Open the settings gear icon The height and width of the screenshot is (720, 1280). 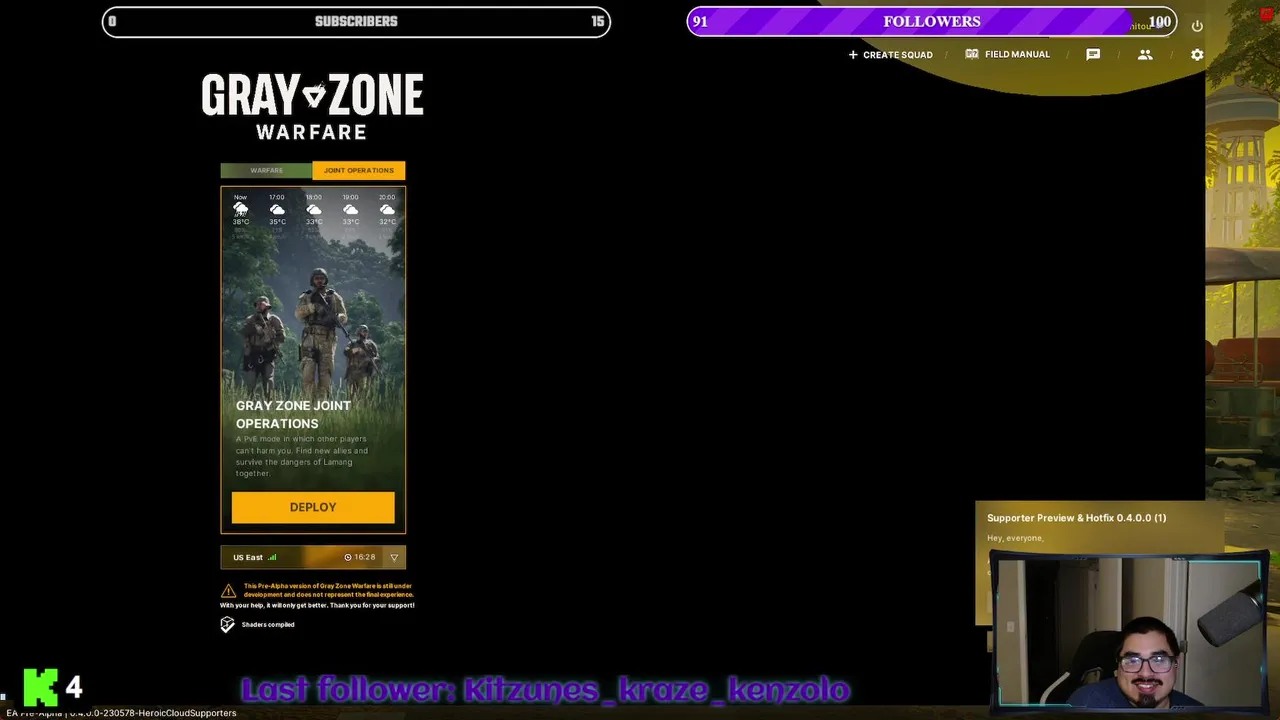tap(1197, 55)
